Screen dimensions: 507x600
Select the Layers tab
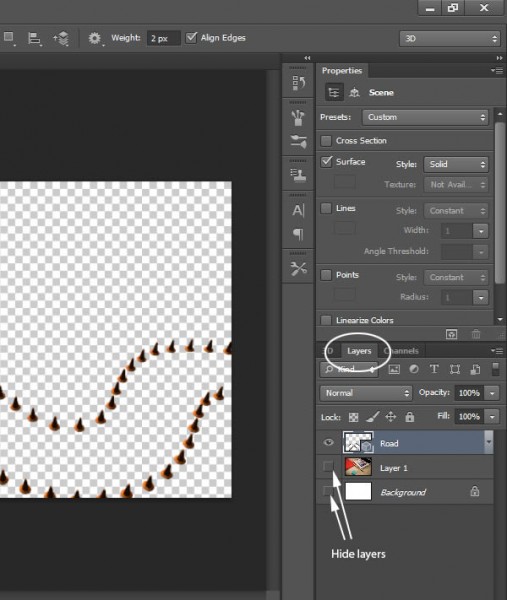359,351
